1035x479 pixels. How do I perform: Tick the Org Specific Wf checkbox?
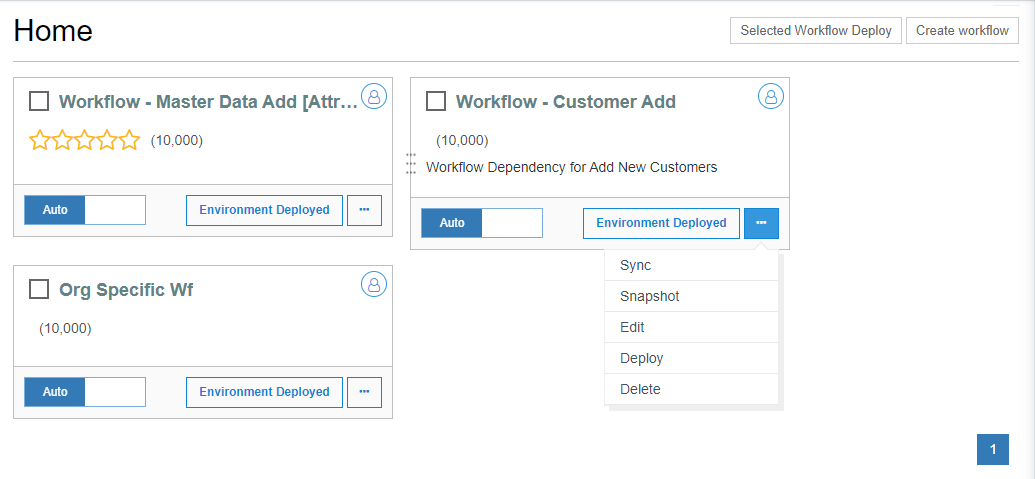pos(39,289)
